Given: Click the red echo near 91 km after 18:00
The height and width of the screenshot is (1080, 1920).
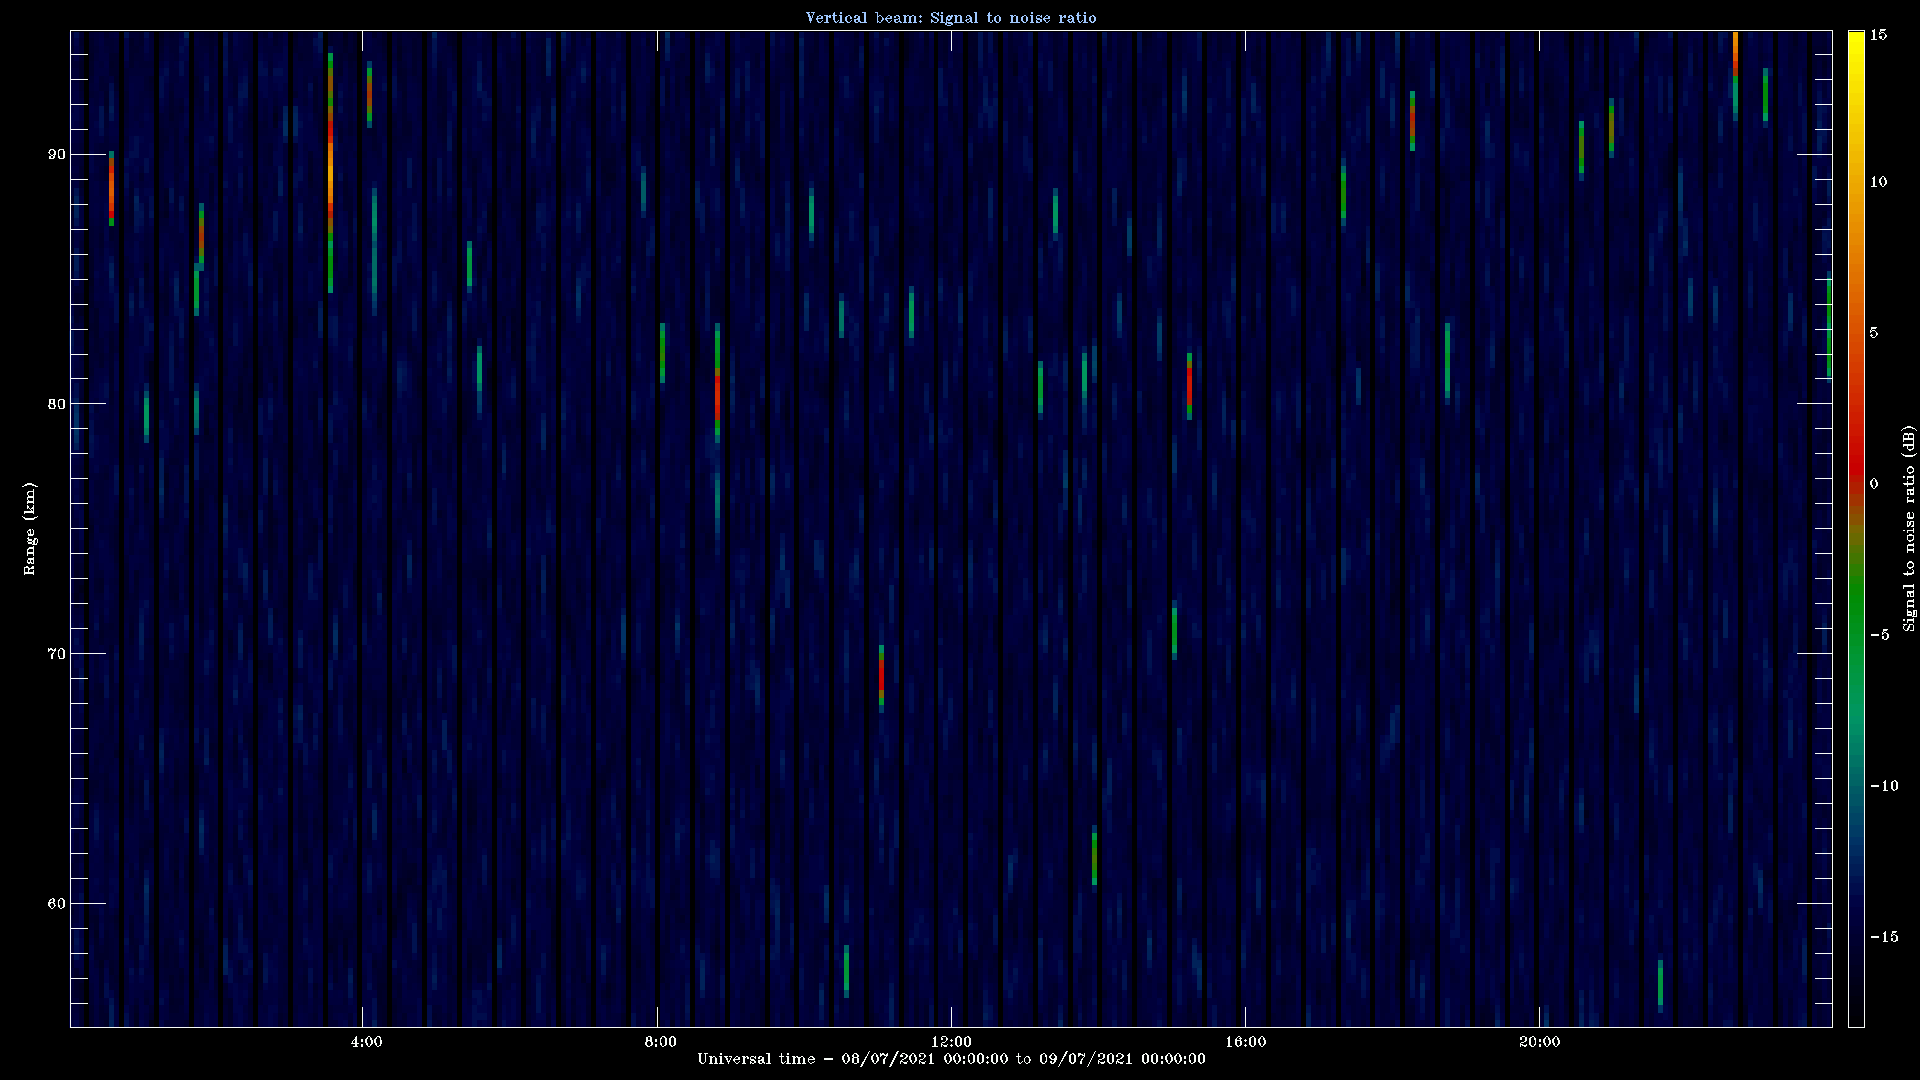Looking at the screenshot, I should (1412, 121).
